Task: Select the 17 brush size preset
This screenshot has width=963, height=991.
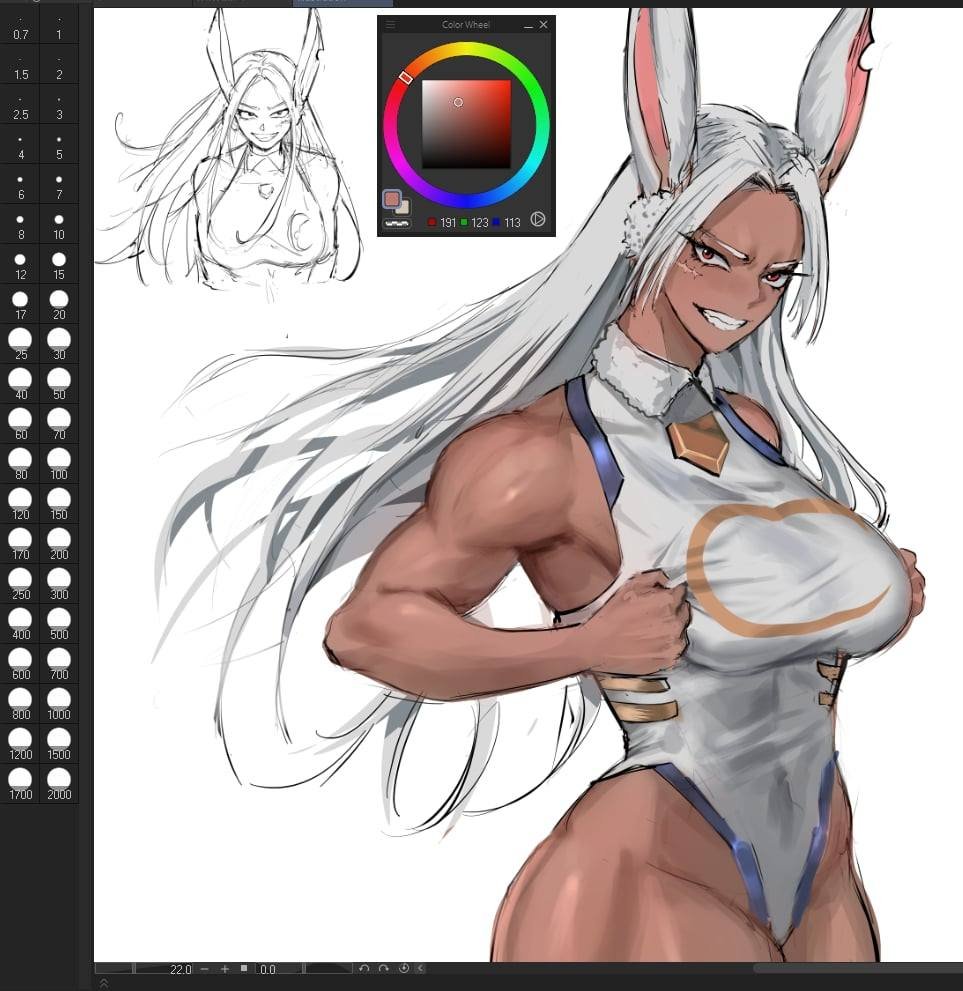Action: pos(20,303)
